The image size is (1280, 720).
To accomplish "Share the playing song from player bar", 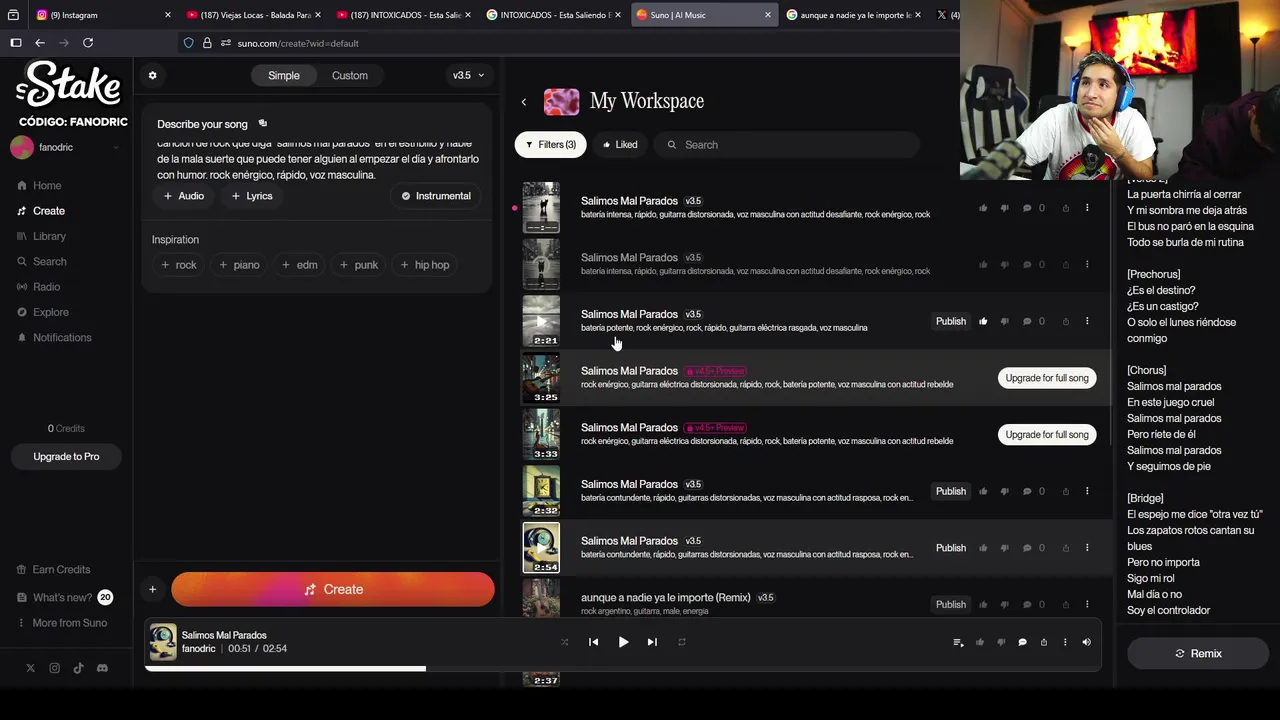I will click(x=1043, y=642).
